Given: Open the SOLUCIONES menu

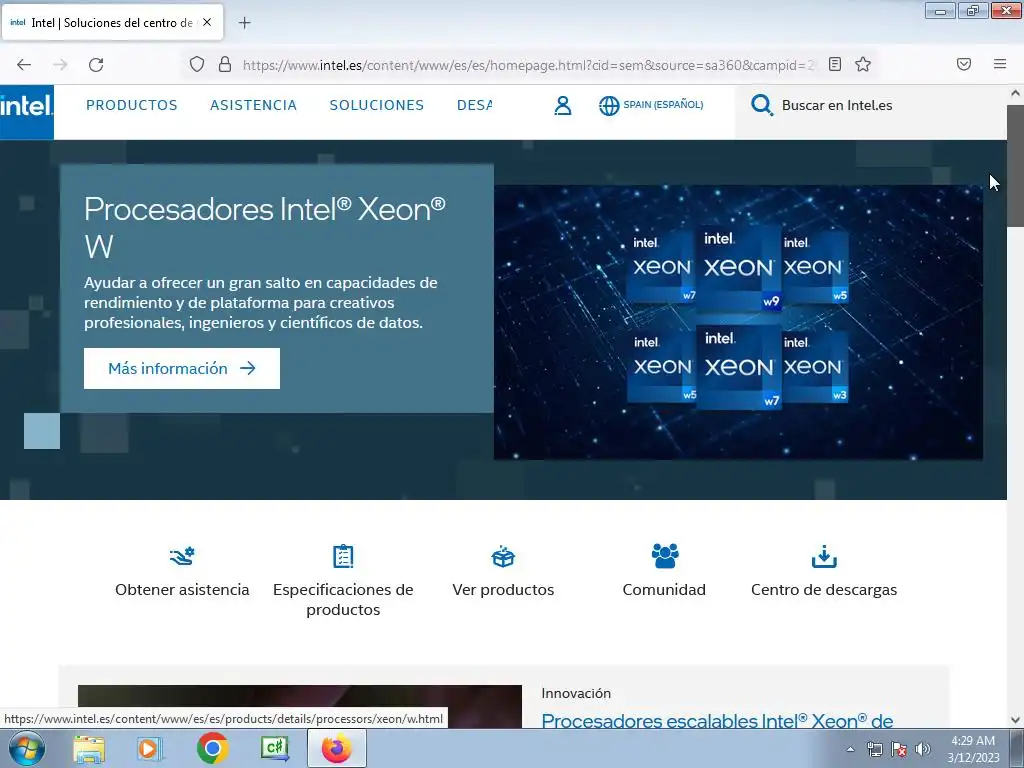Looking at the screenshot, I should pos(377,105).
